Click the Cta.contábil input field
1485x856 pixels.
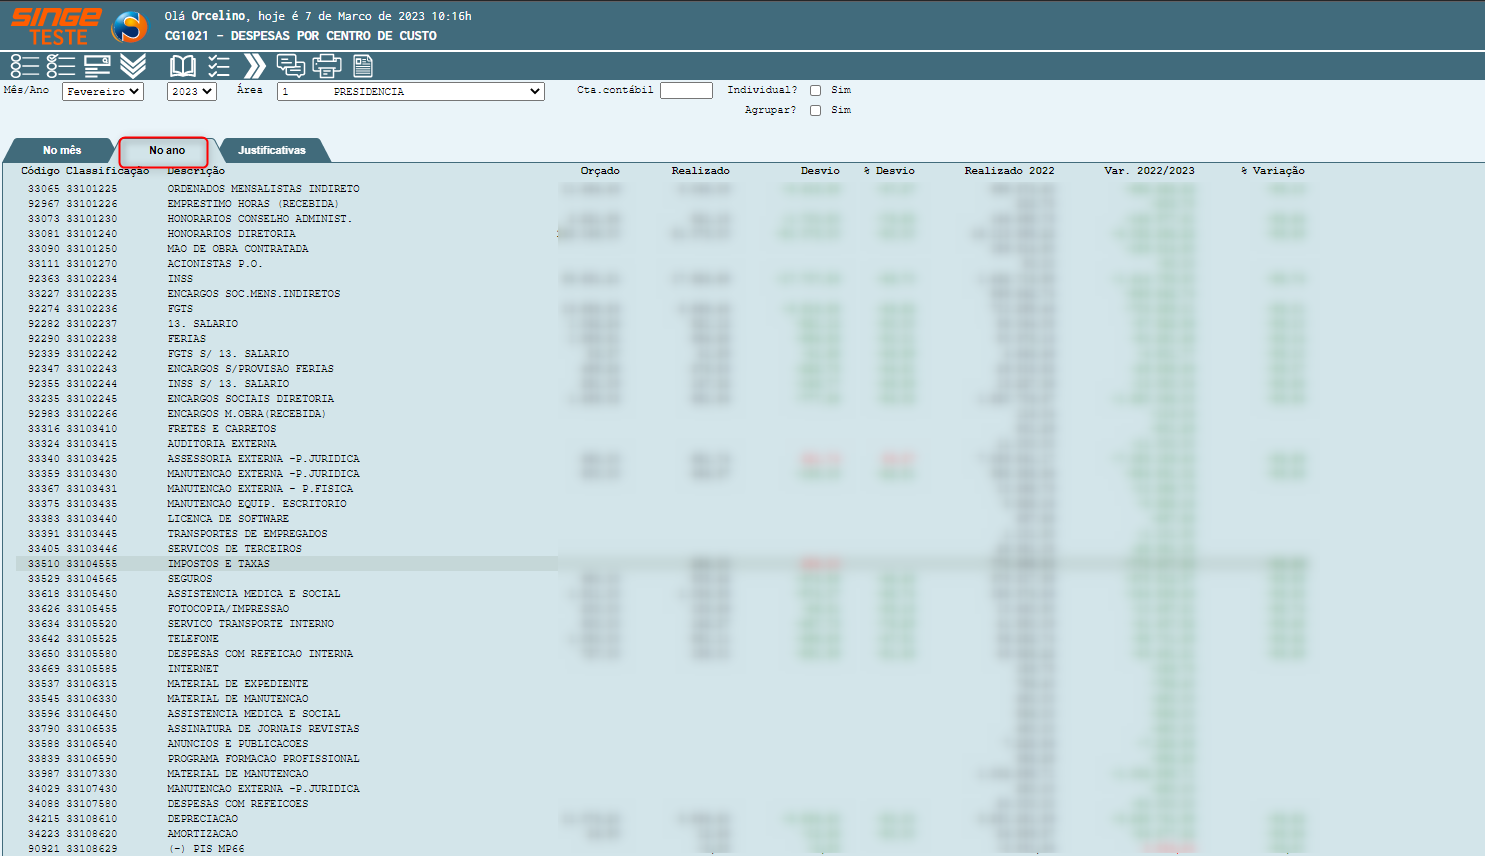click(x=686, y=90)
